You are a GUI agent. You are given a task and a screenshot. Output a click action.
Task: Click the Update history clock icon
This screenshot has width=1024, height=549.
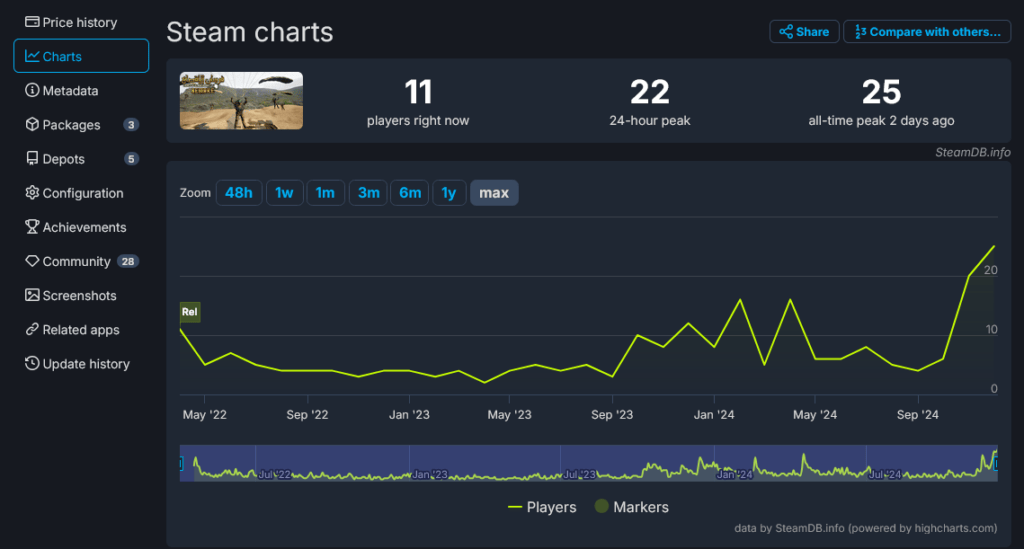[32, 363]
